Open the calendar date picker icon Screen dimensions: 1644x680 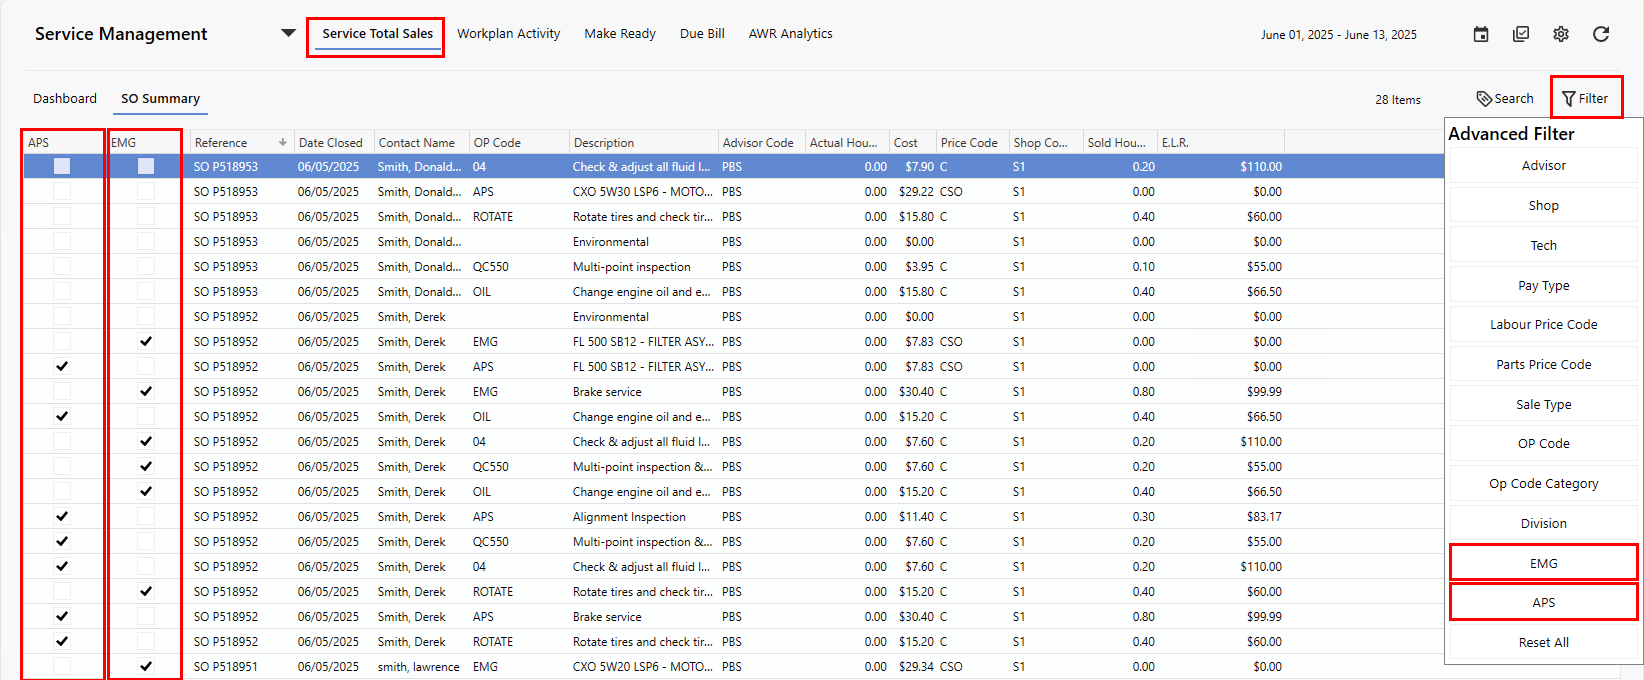(x=1481, y=34)
